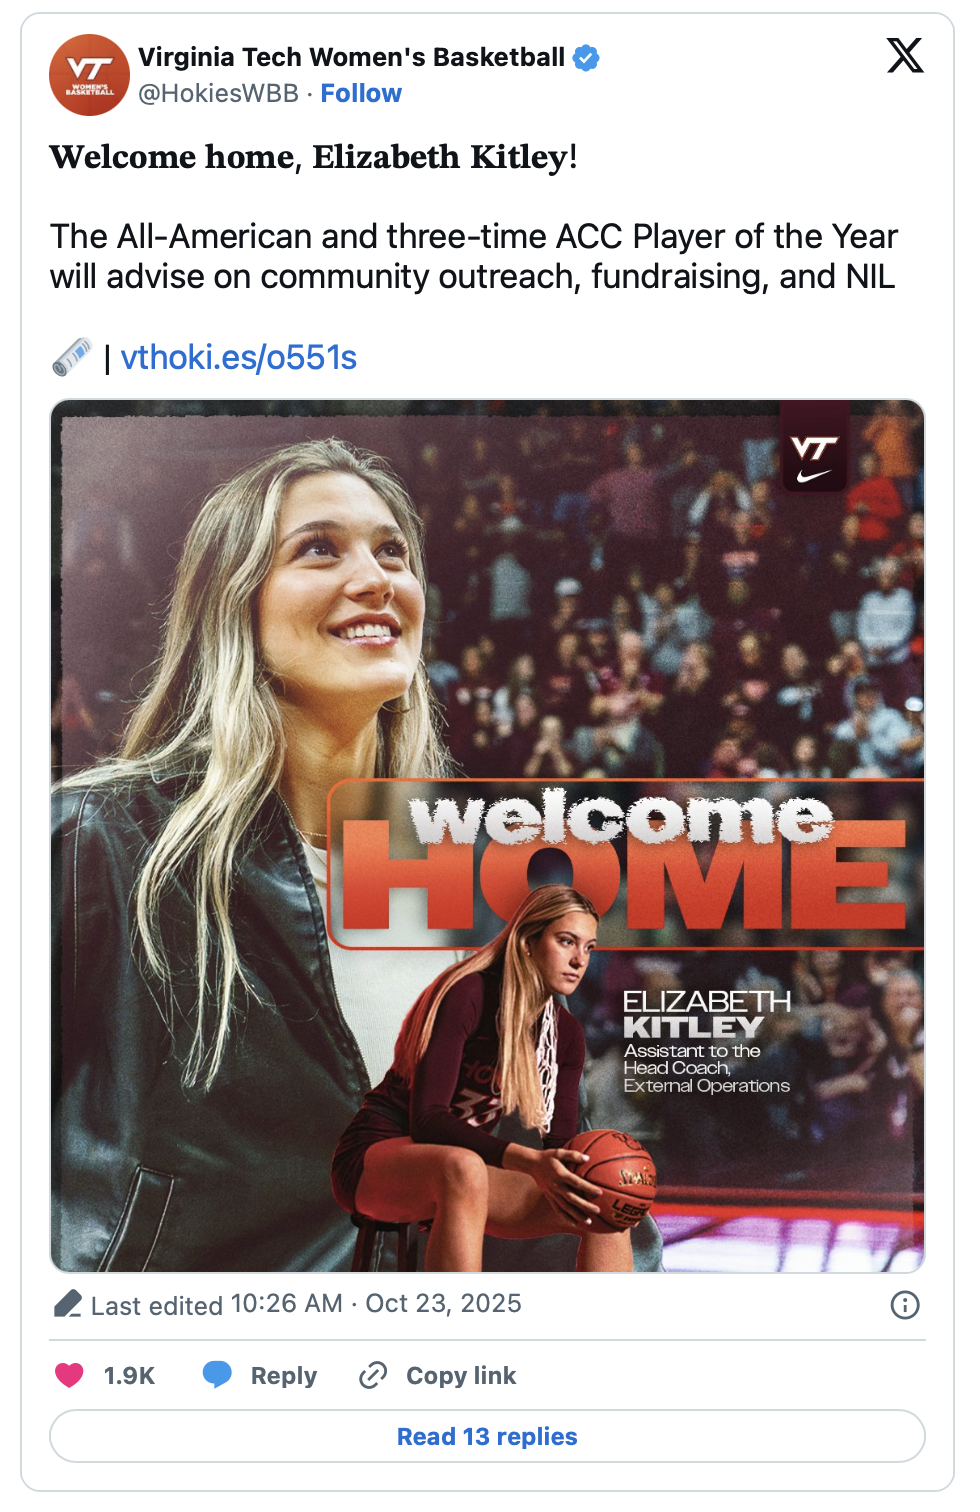This screenshot has width=980, height=1512.
Task: Click the newspaper emoji before the link
Action: 72,357
